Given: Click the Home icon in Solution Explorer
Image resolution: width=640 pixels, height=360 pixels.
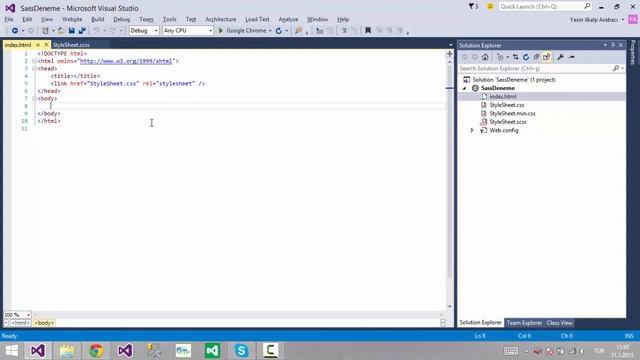Looking at the screenshot, I should (x=485, y=57).
